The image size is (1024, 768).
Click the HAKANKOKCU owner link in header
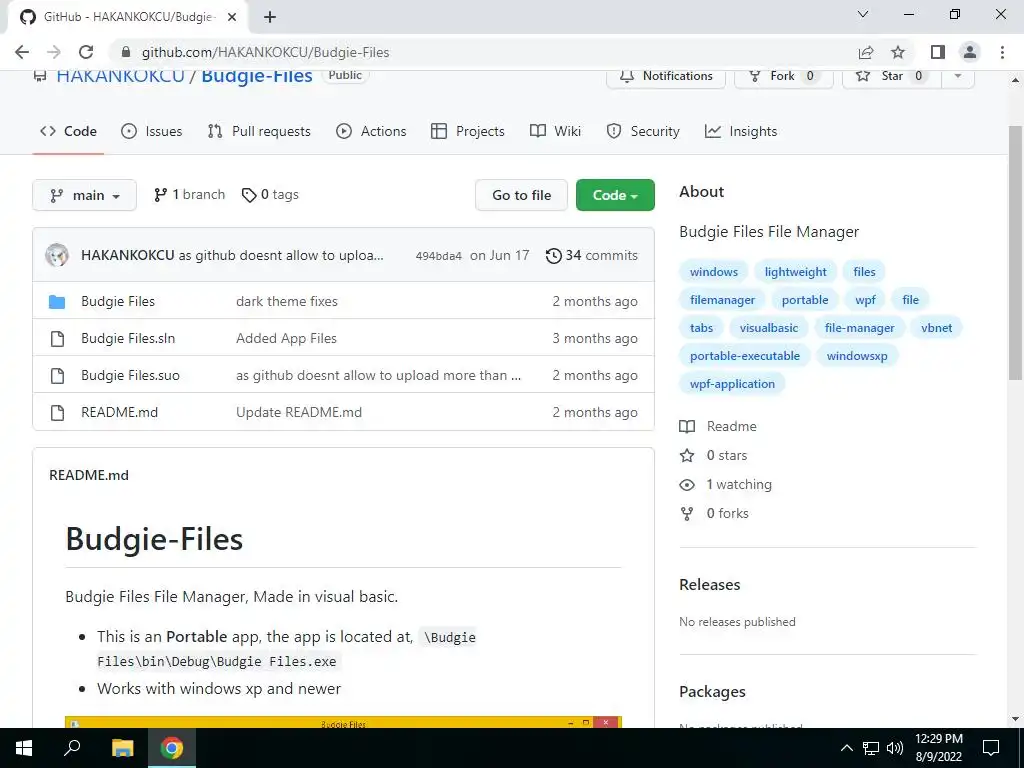click(120, 76)
